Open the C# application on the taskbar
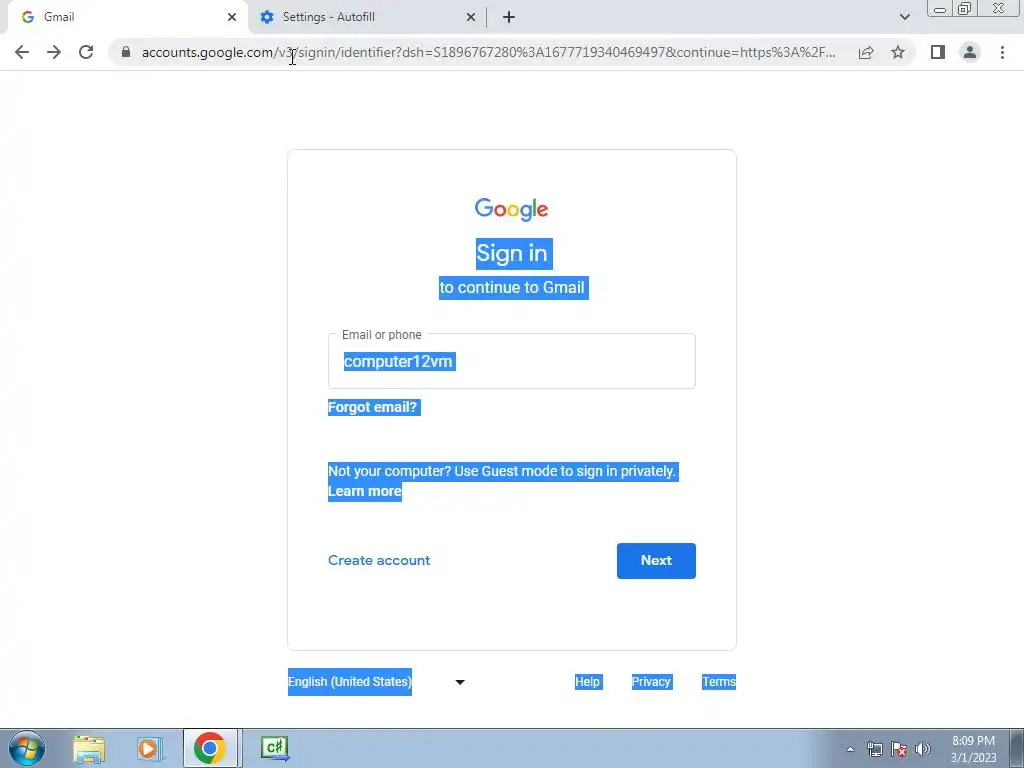This screenshot has width=1024, height=768. (x=274, y=748)
